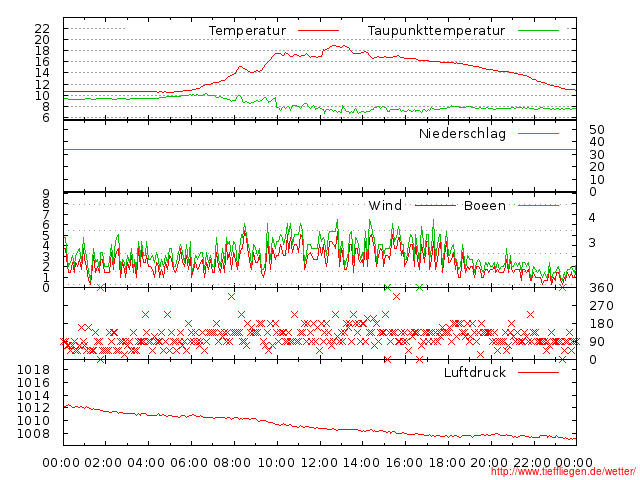The height and width of the screenshot is (480, 640).
Task: Click the 20:00 time axis label
Action: (x=489, y=463)
